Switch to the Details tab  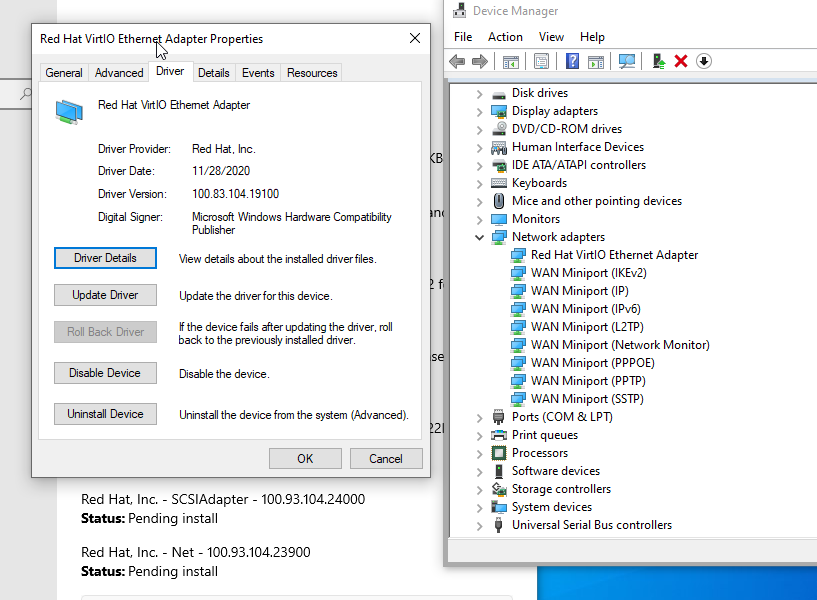214,73
